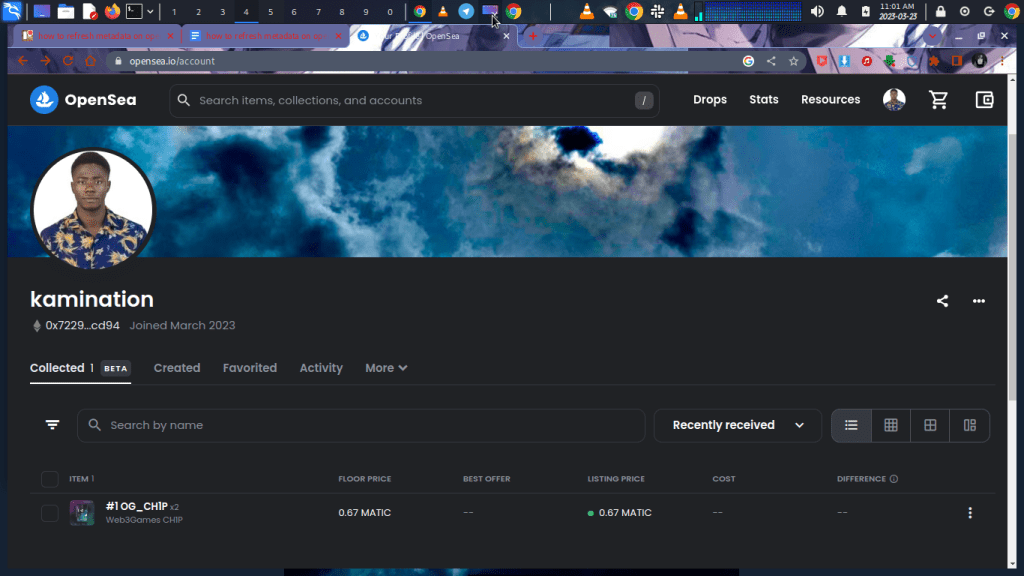The height and width of the screenshot is (576, 1024).
Task: Click the share profile icon
Action: click(x=942, y=301)
